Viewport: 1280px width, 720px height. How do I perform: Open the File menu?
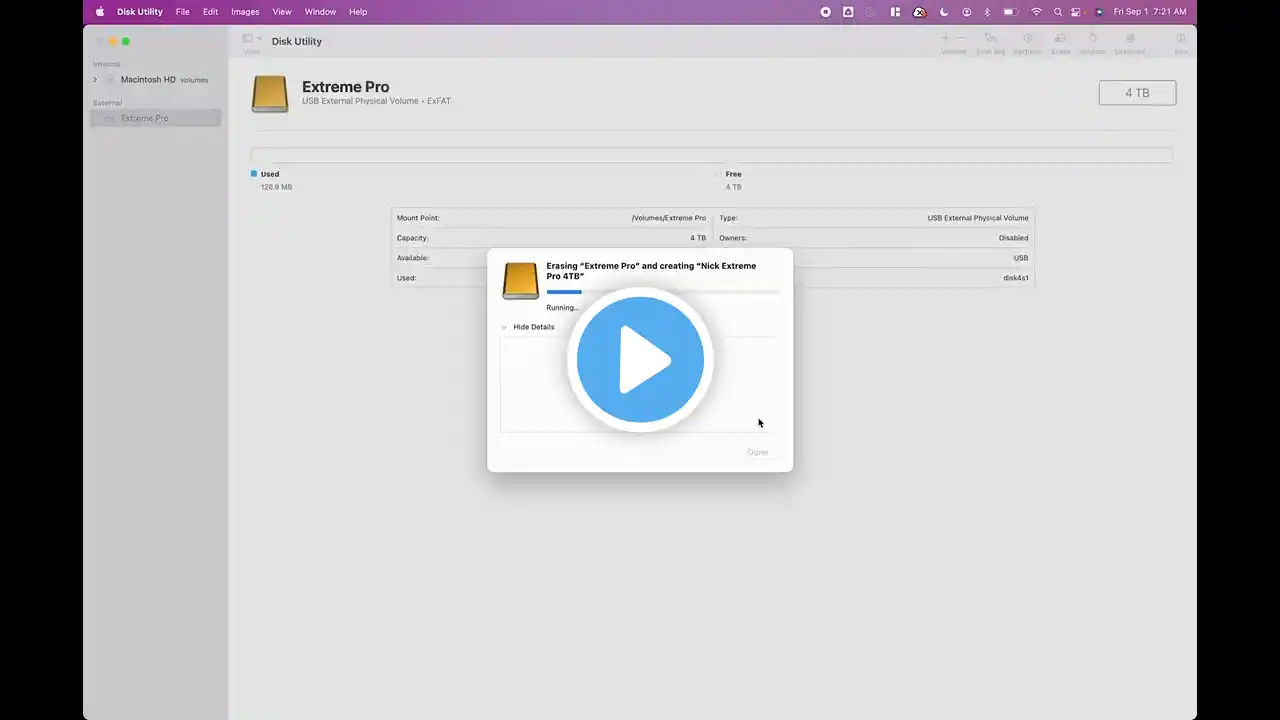click(183, 12)
